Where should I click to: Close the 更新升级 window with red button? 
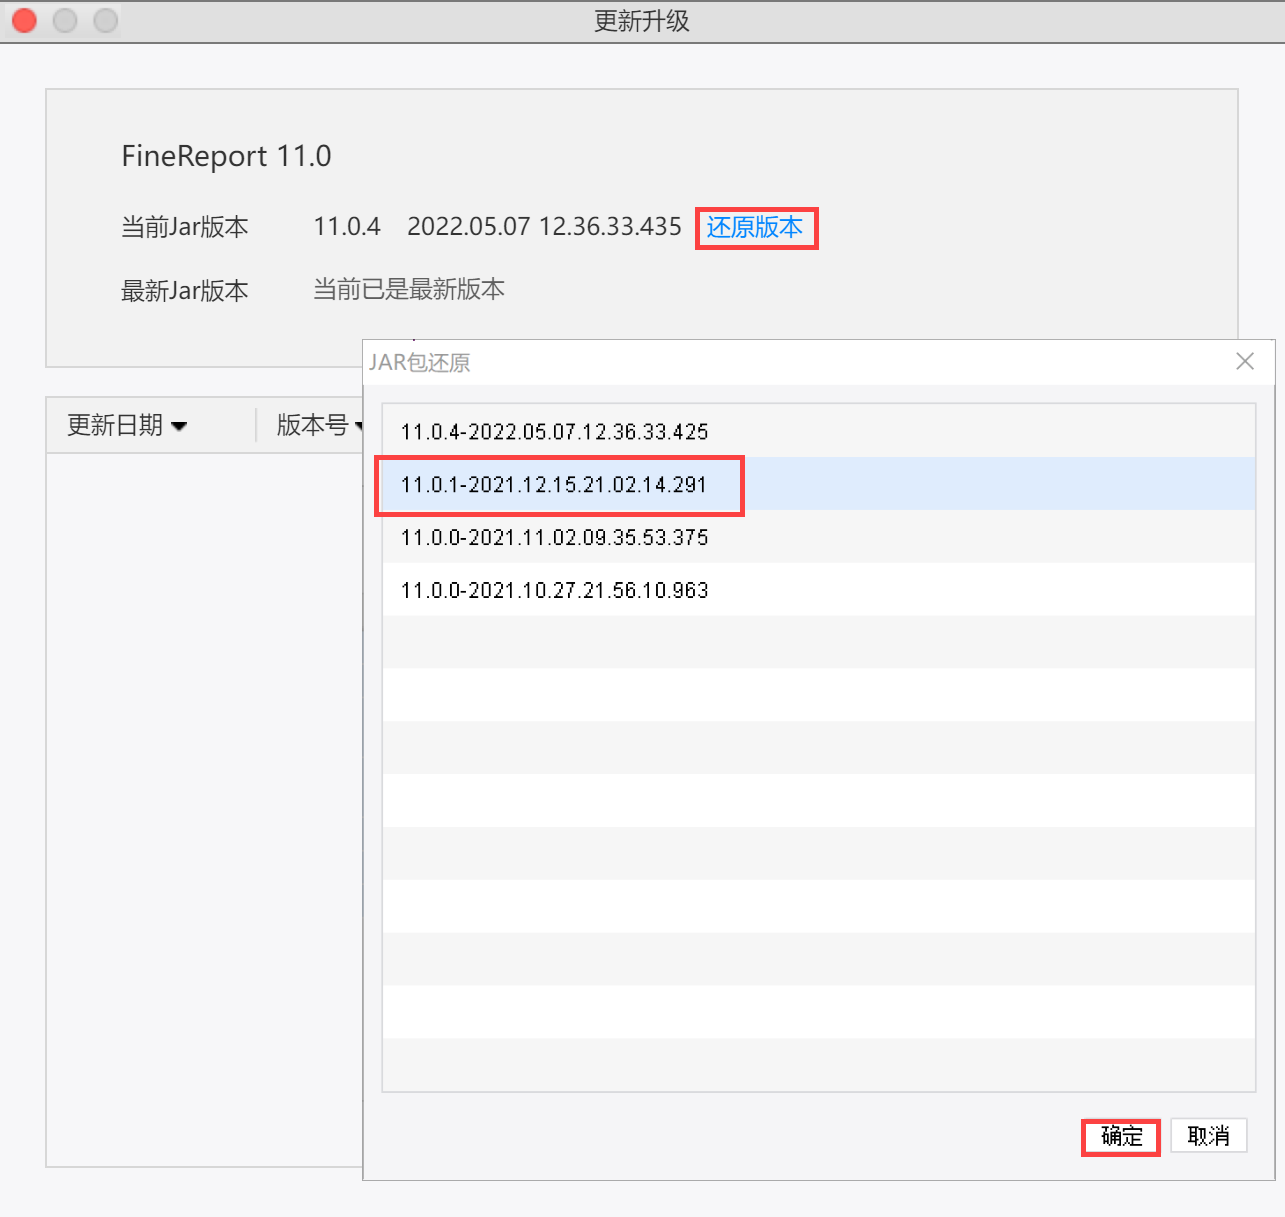coord(25,20)
